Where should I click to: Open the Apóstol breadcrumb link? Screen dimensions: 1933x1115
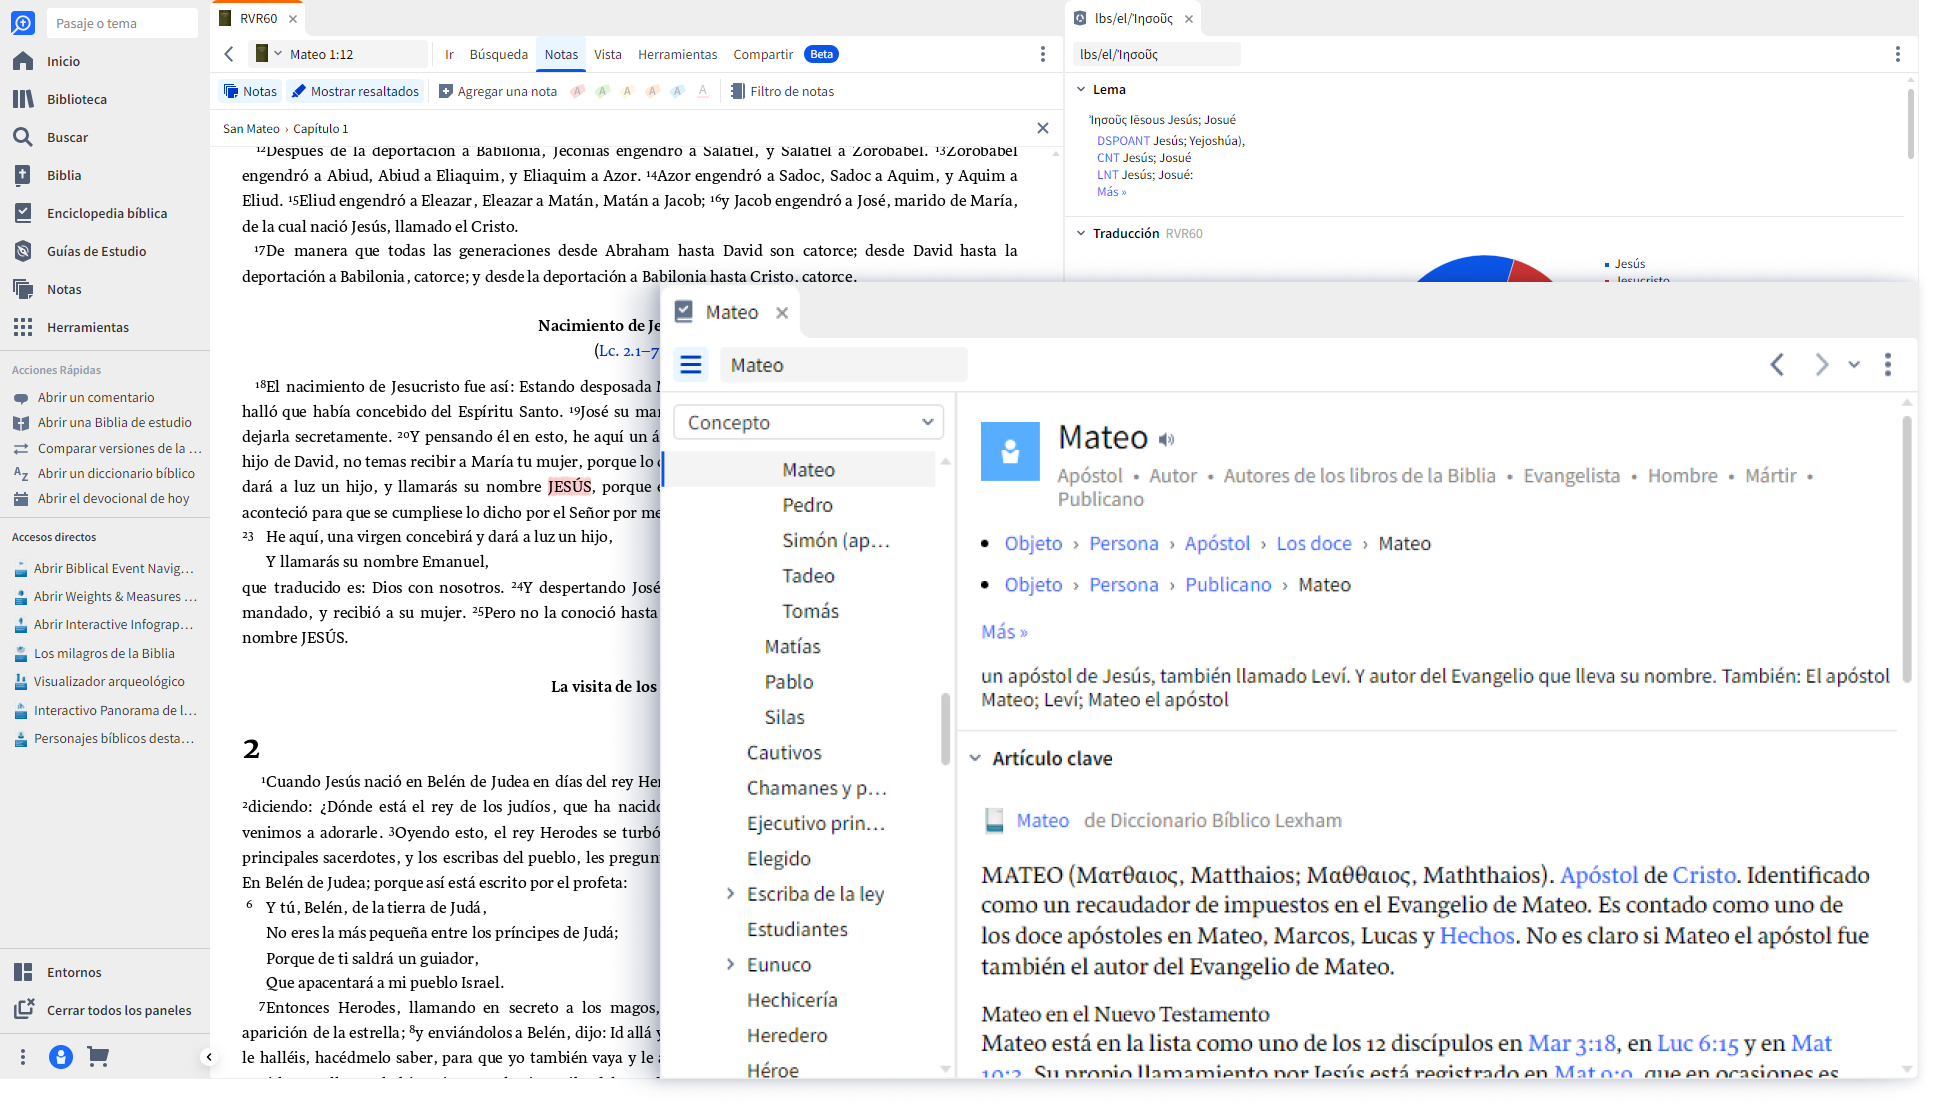pyautogui.click(x=1217, y=543)
